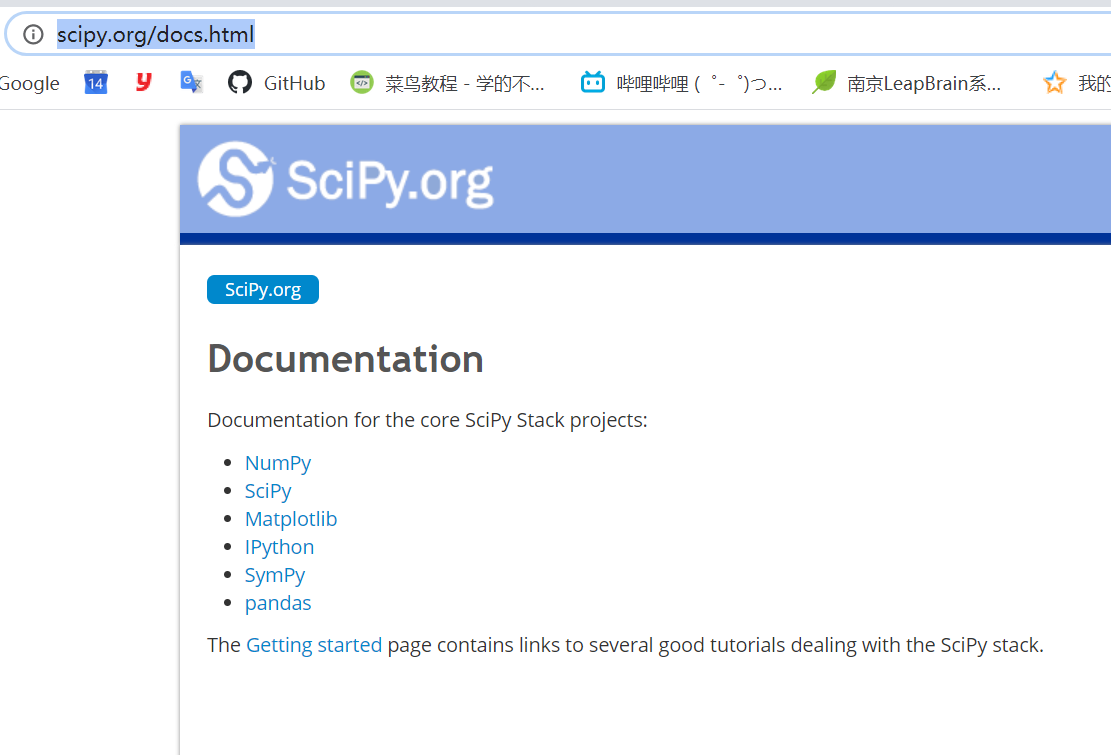Open the Google Translate bookmark icon
1111x755 pixels.
click(x=191, y=83)
